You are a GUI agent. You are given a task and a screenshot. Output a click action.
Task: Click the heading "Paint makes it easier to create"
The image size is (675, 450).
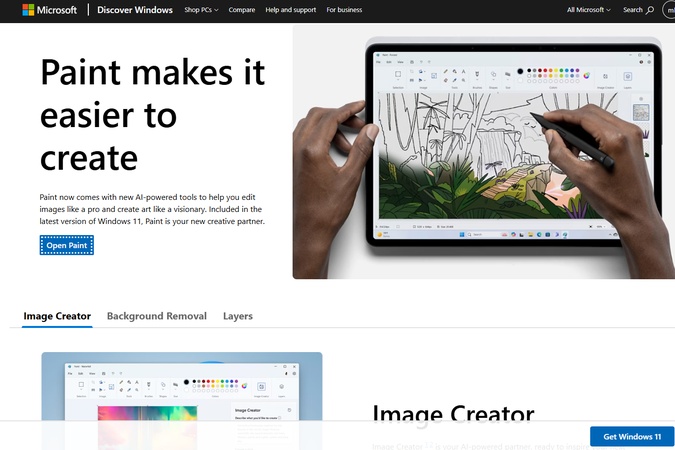[x=152, y=115]
